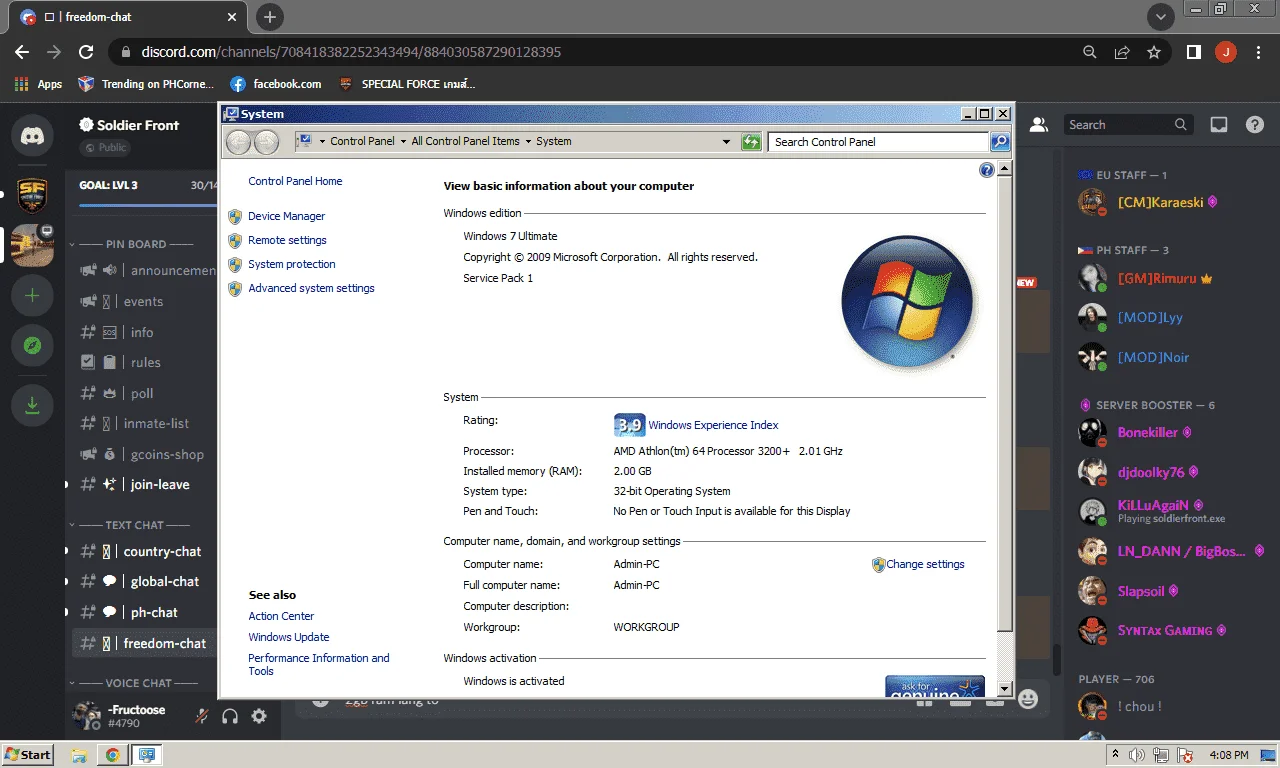Open facebook.com bookmark

click(x=275, y=84)
